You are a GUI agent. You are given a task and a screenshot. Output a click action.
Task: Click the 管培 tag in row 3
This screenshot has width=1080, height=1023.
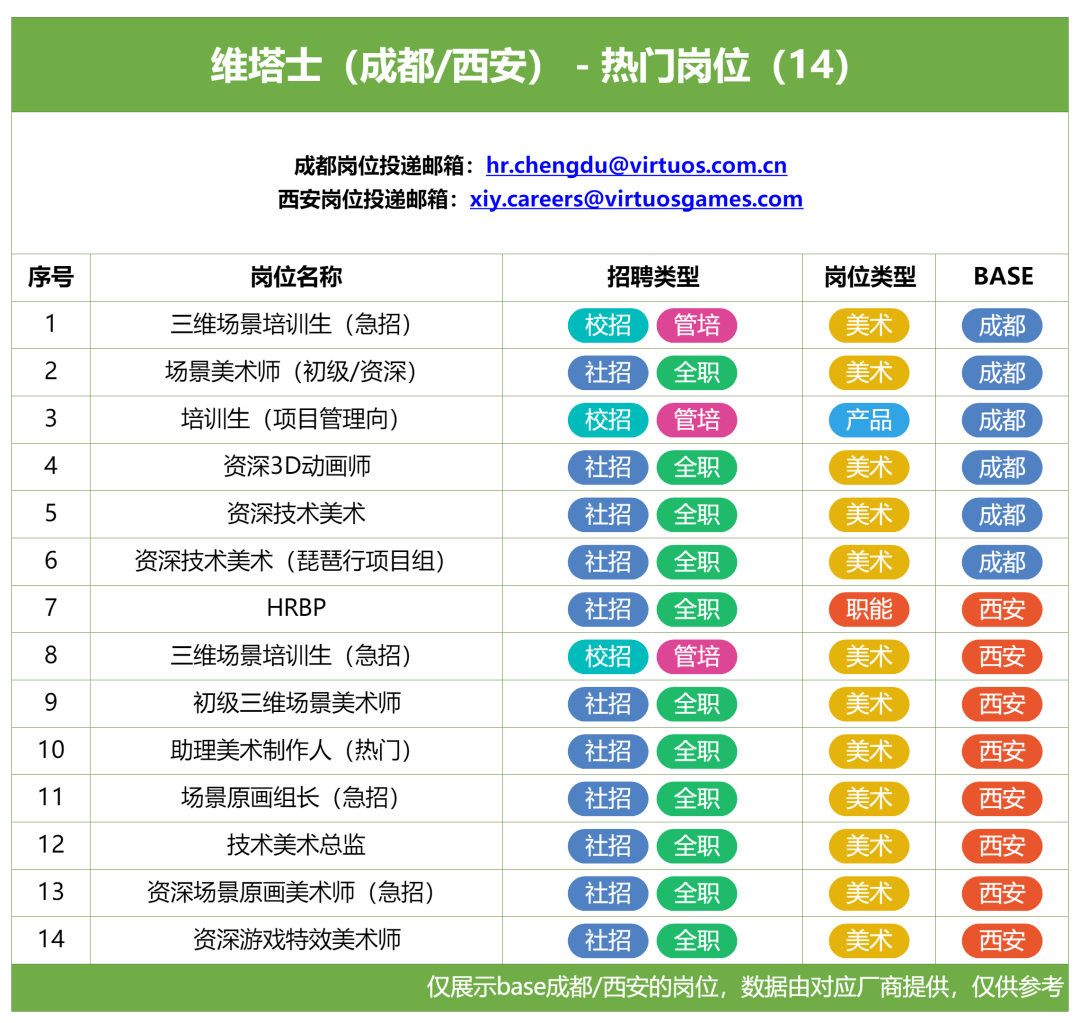[697, 420]
